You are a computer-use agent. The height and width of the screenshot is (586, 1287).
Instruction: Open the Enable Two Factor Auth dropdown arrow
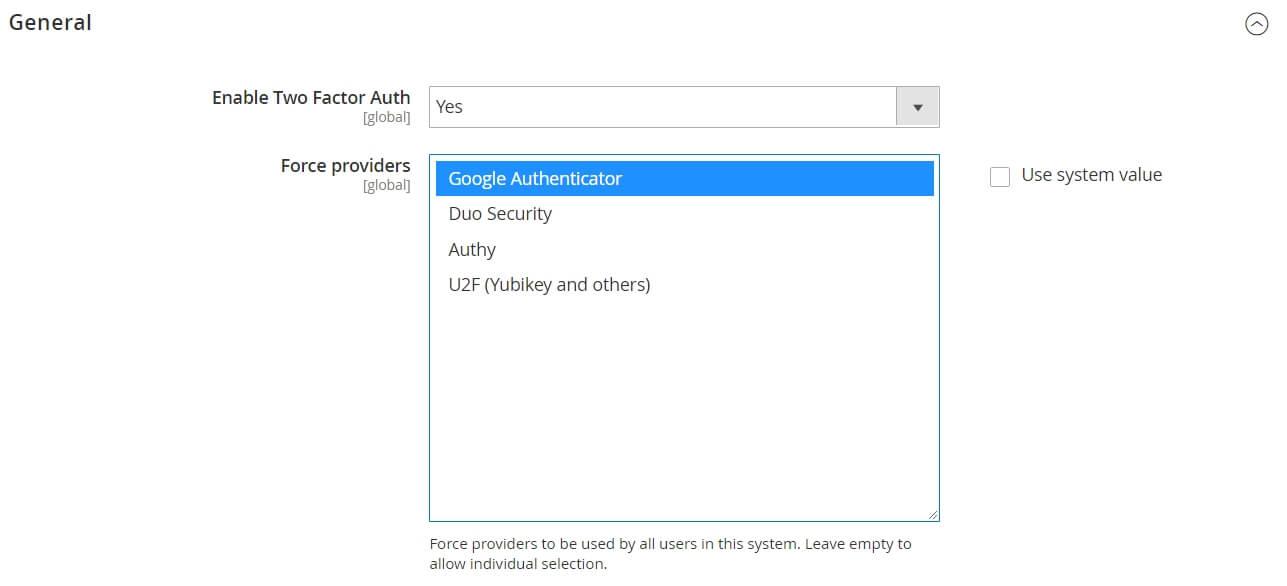point(917,107)
